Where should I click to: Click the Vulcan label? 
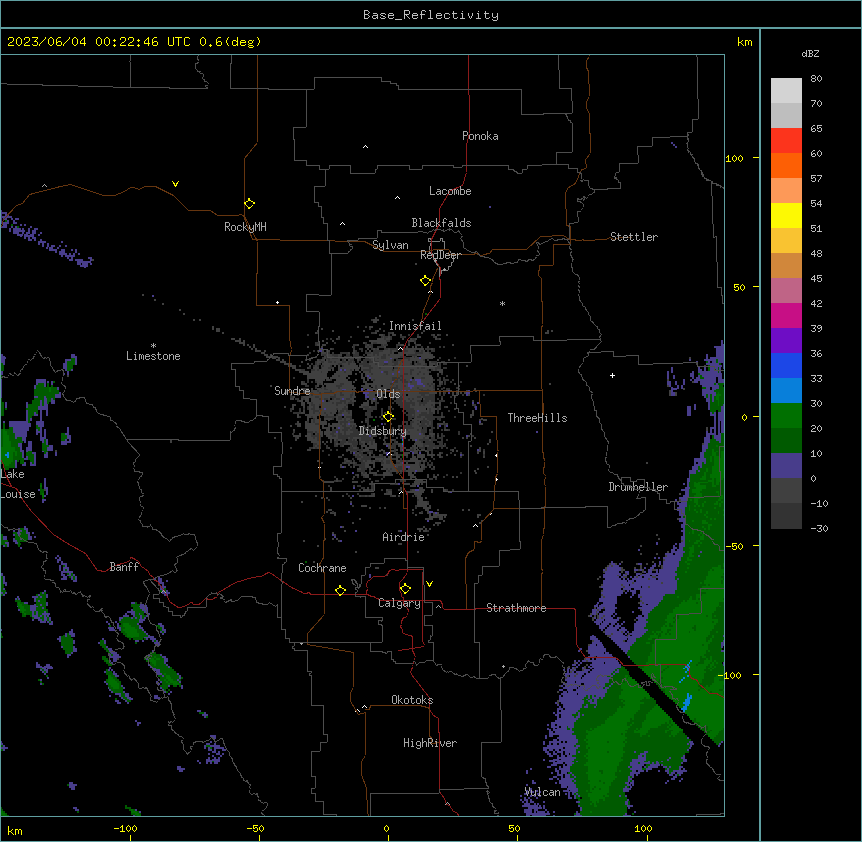pyautogui.click(x=542, y=792)
